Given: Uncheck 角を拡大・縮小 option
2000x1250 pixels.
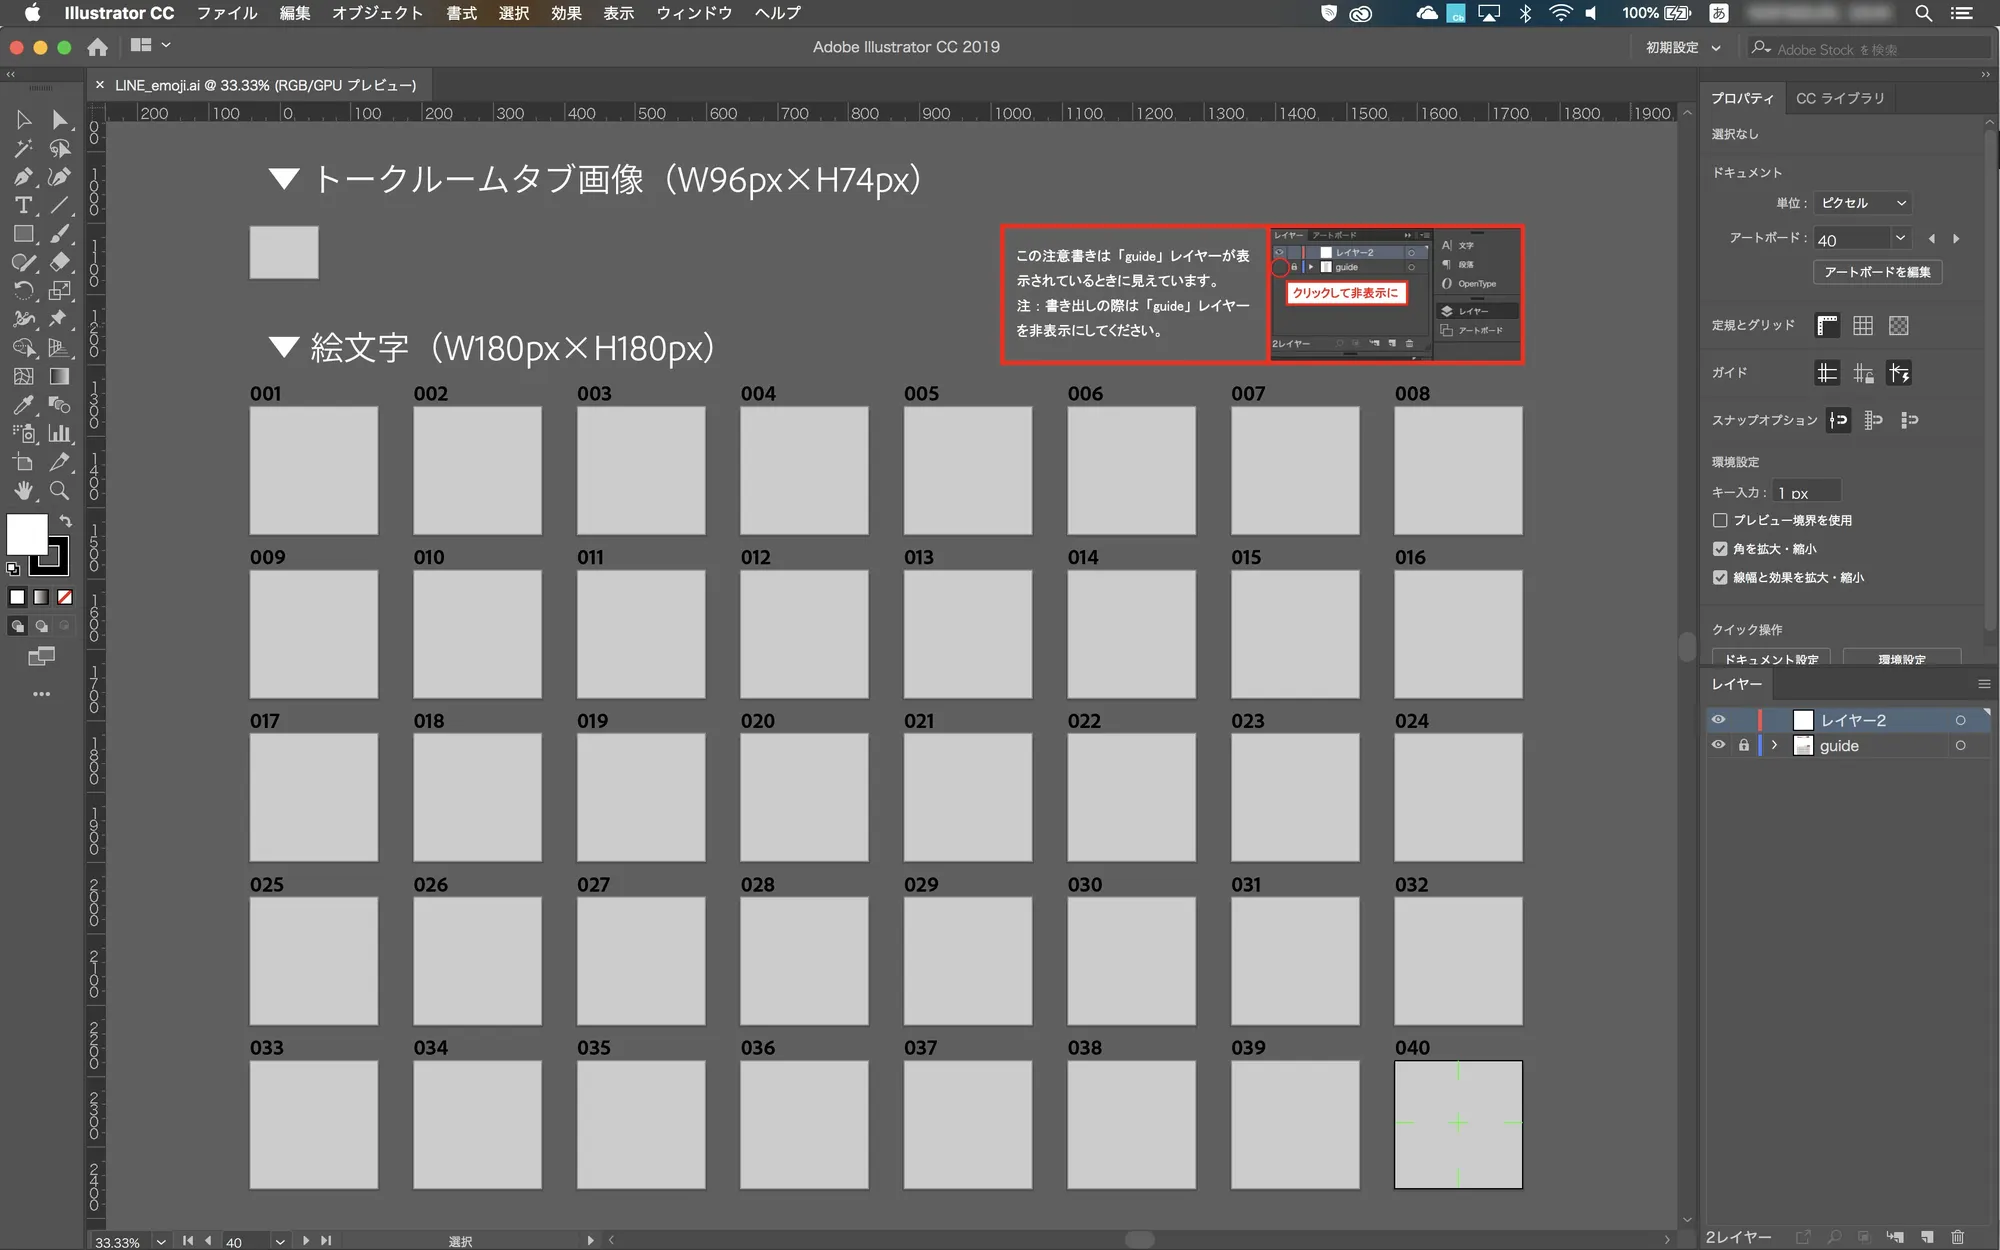Looking at the screenshot, I should (1719, 548).
